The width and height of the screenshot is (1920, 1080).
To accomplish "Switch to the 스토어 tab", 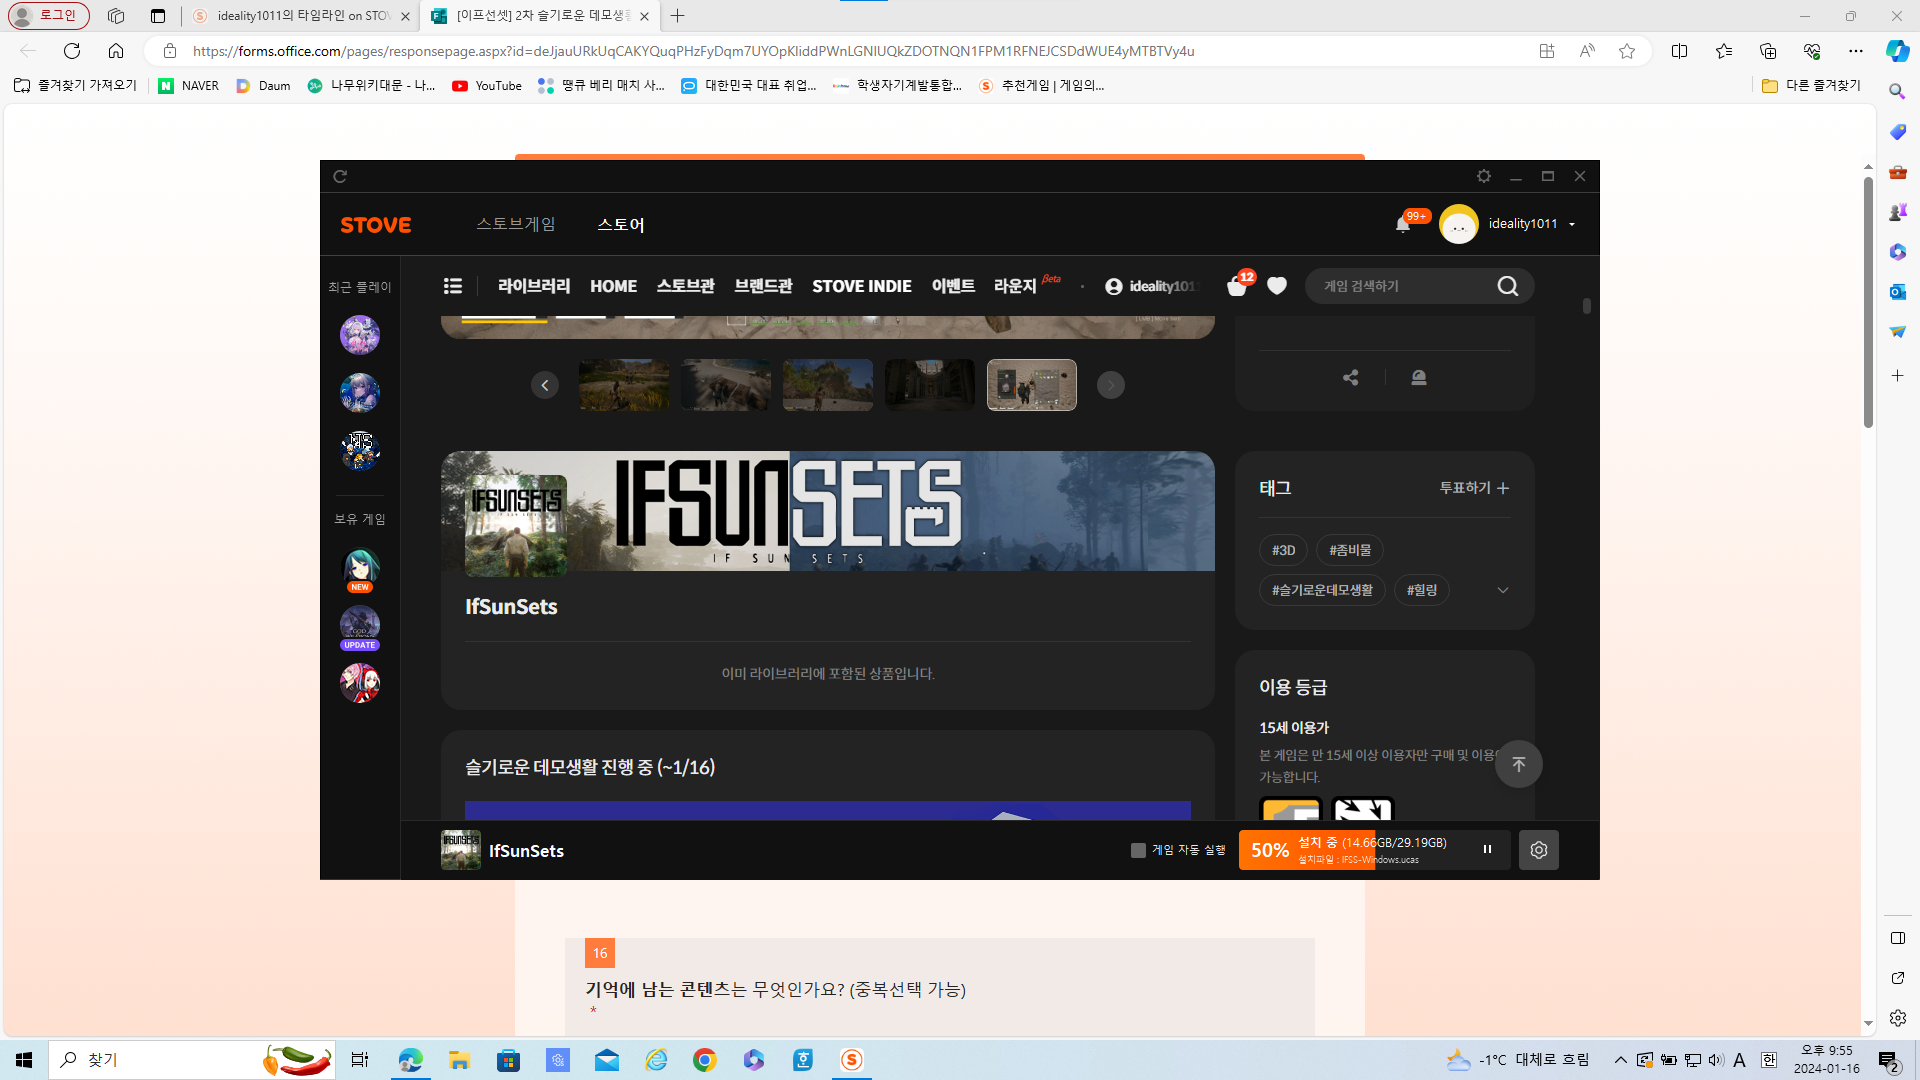I will pyautogui.click(x=621, y=225).
